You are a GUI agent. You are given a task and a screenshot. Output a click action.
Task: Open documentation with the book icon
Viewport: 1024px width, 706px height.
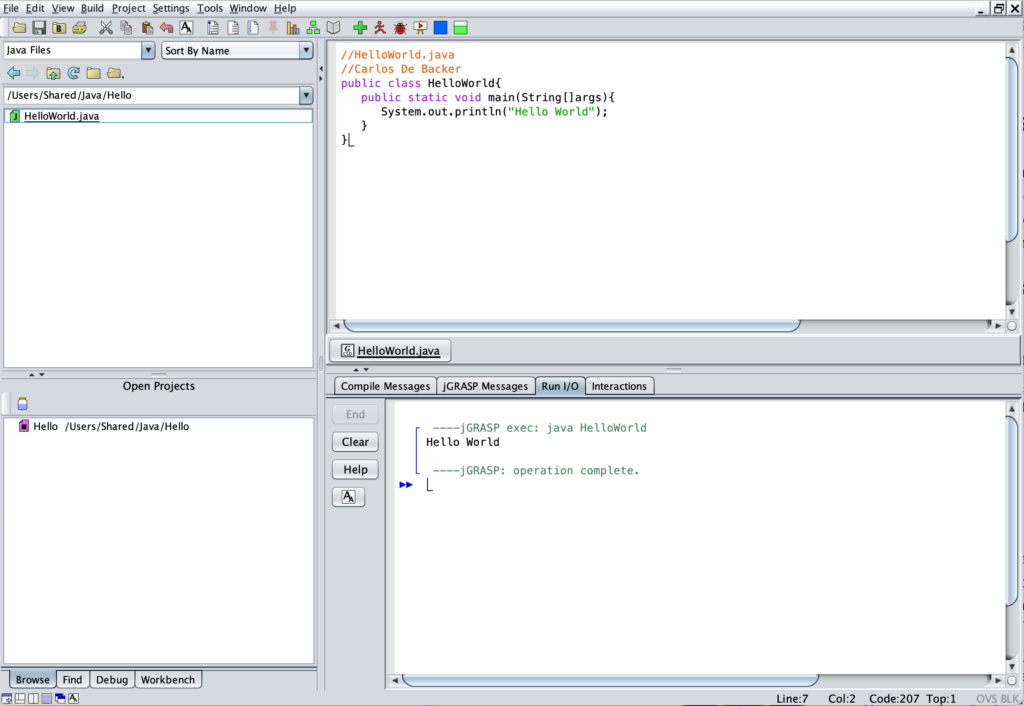tap(334, 28)
